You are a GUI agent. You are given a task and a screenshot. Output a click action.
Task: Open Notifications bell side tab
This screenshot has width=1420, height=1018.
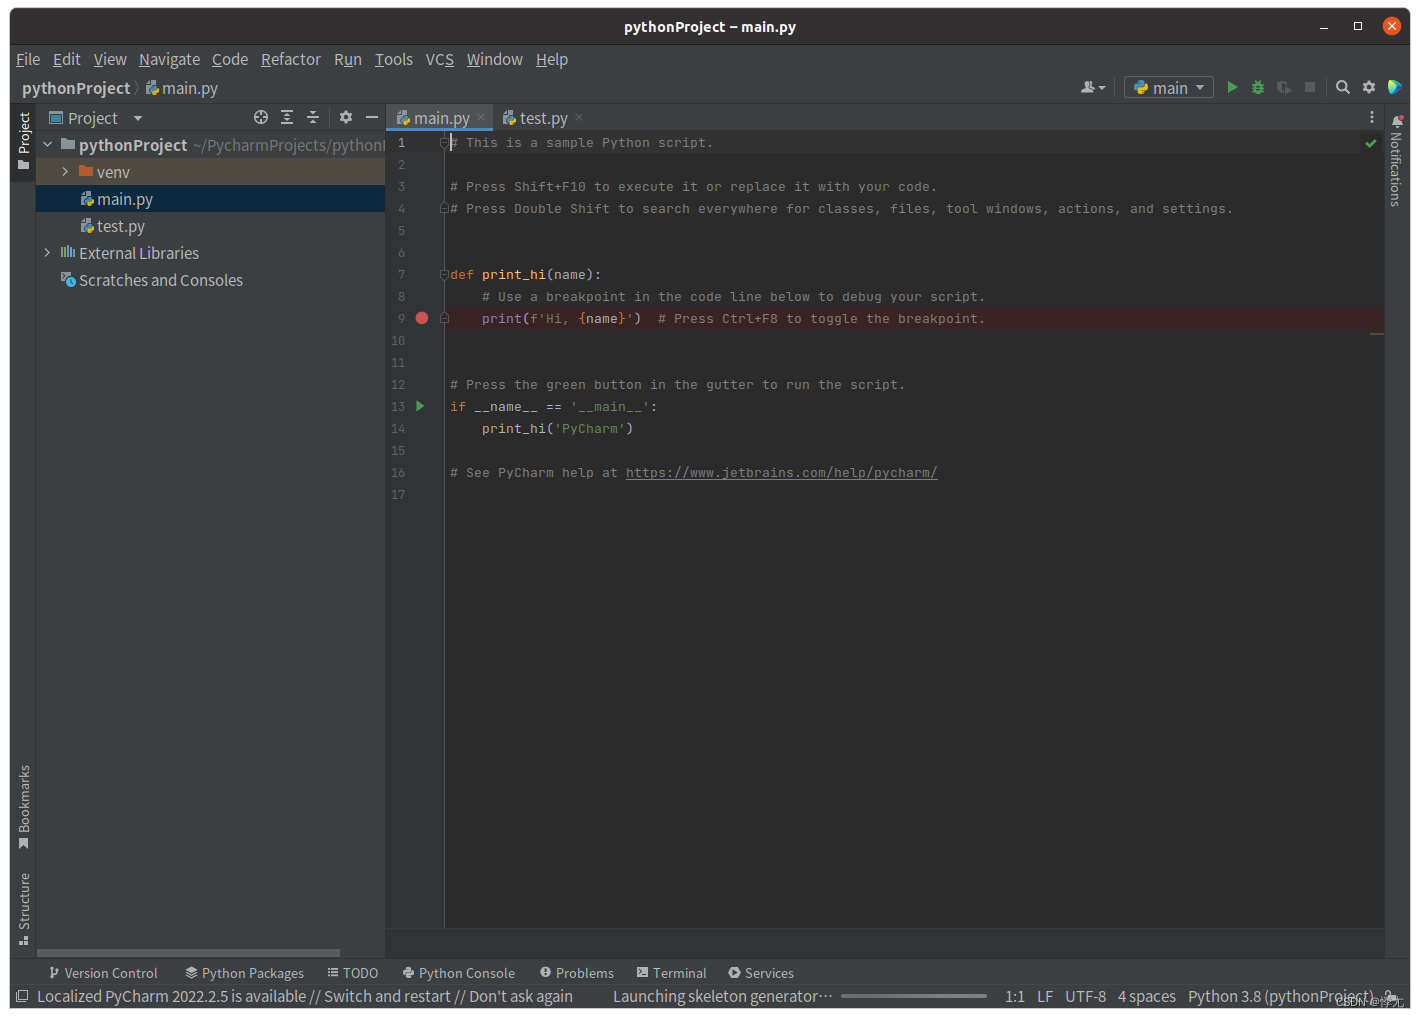click(x=1397, y=159)
